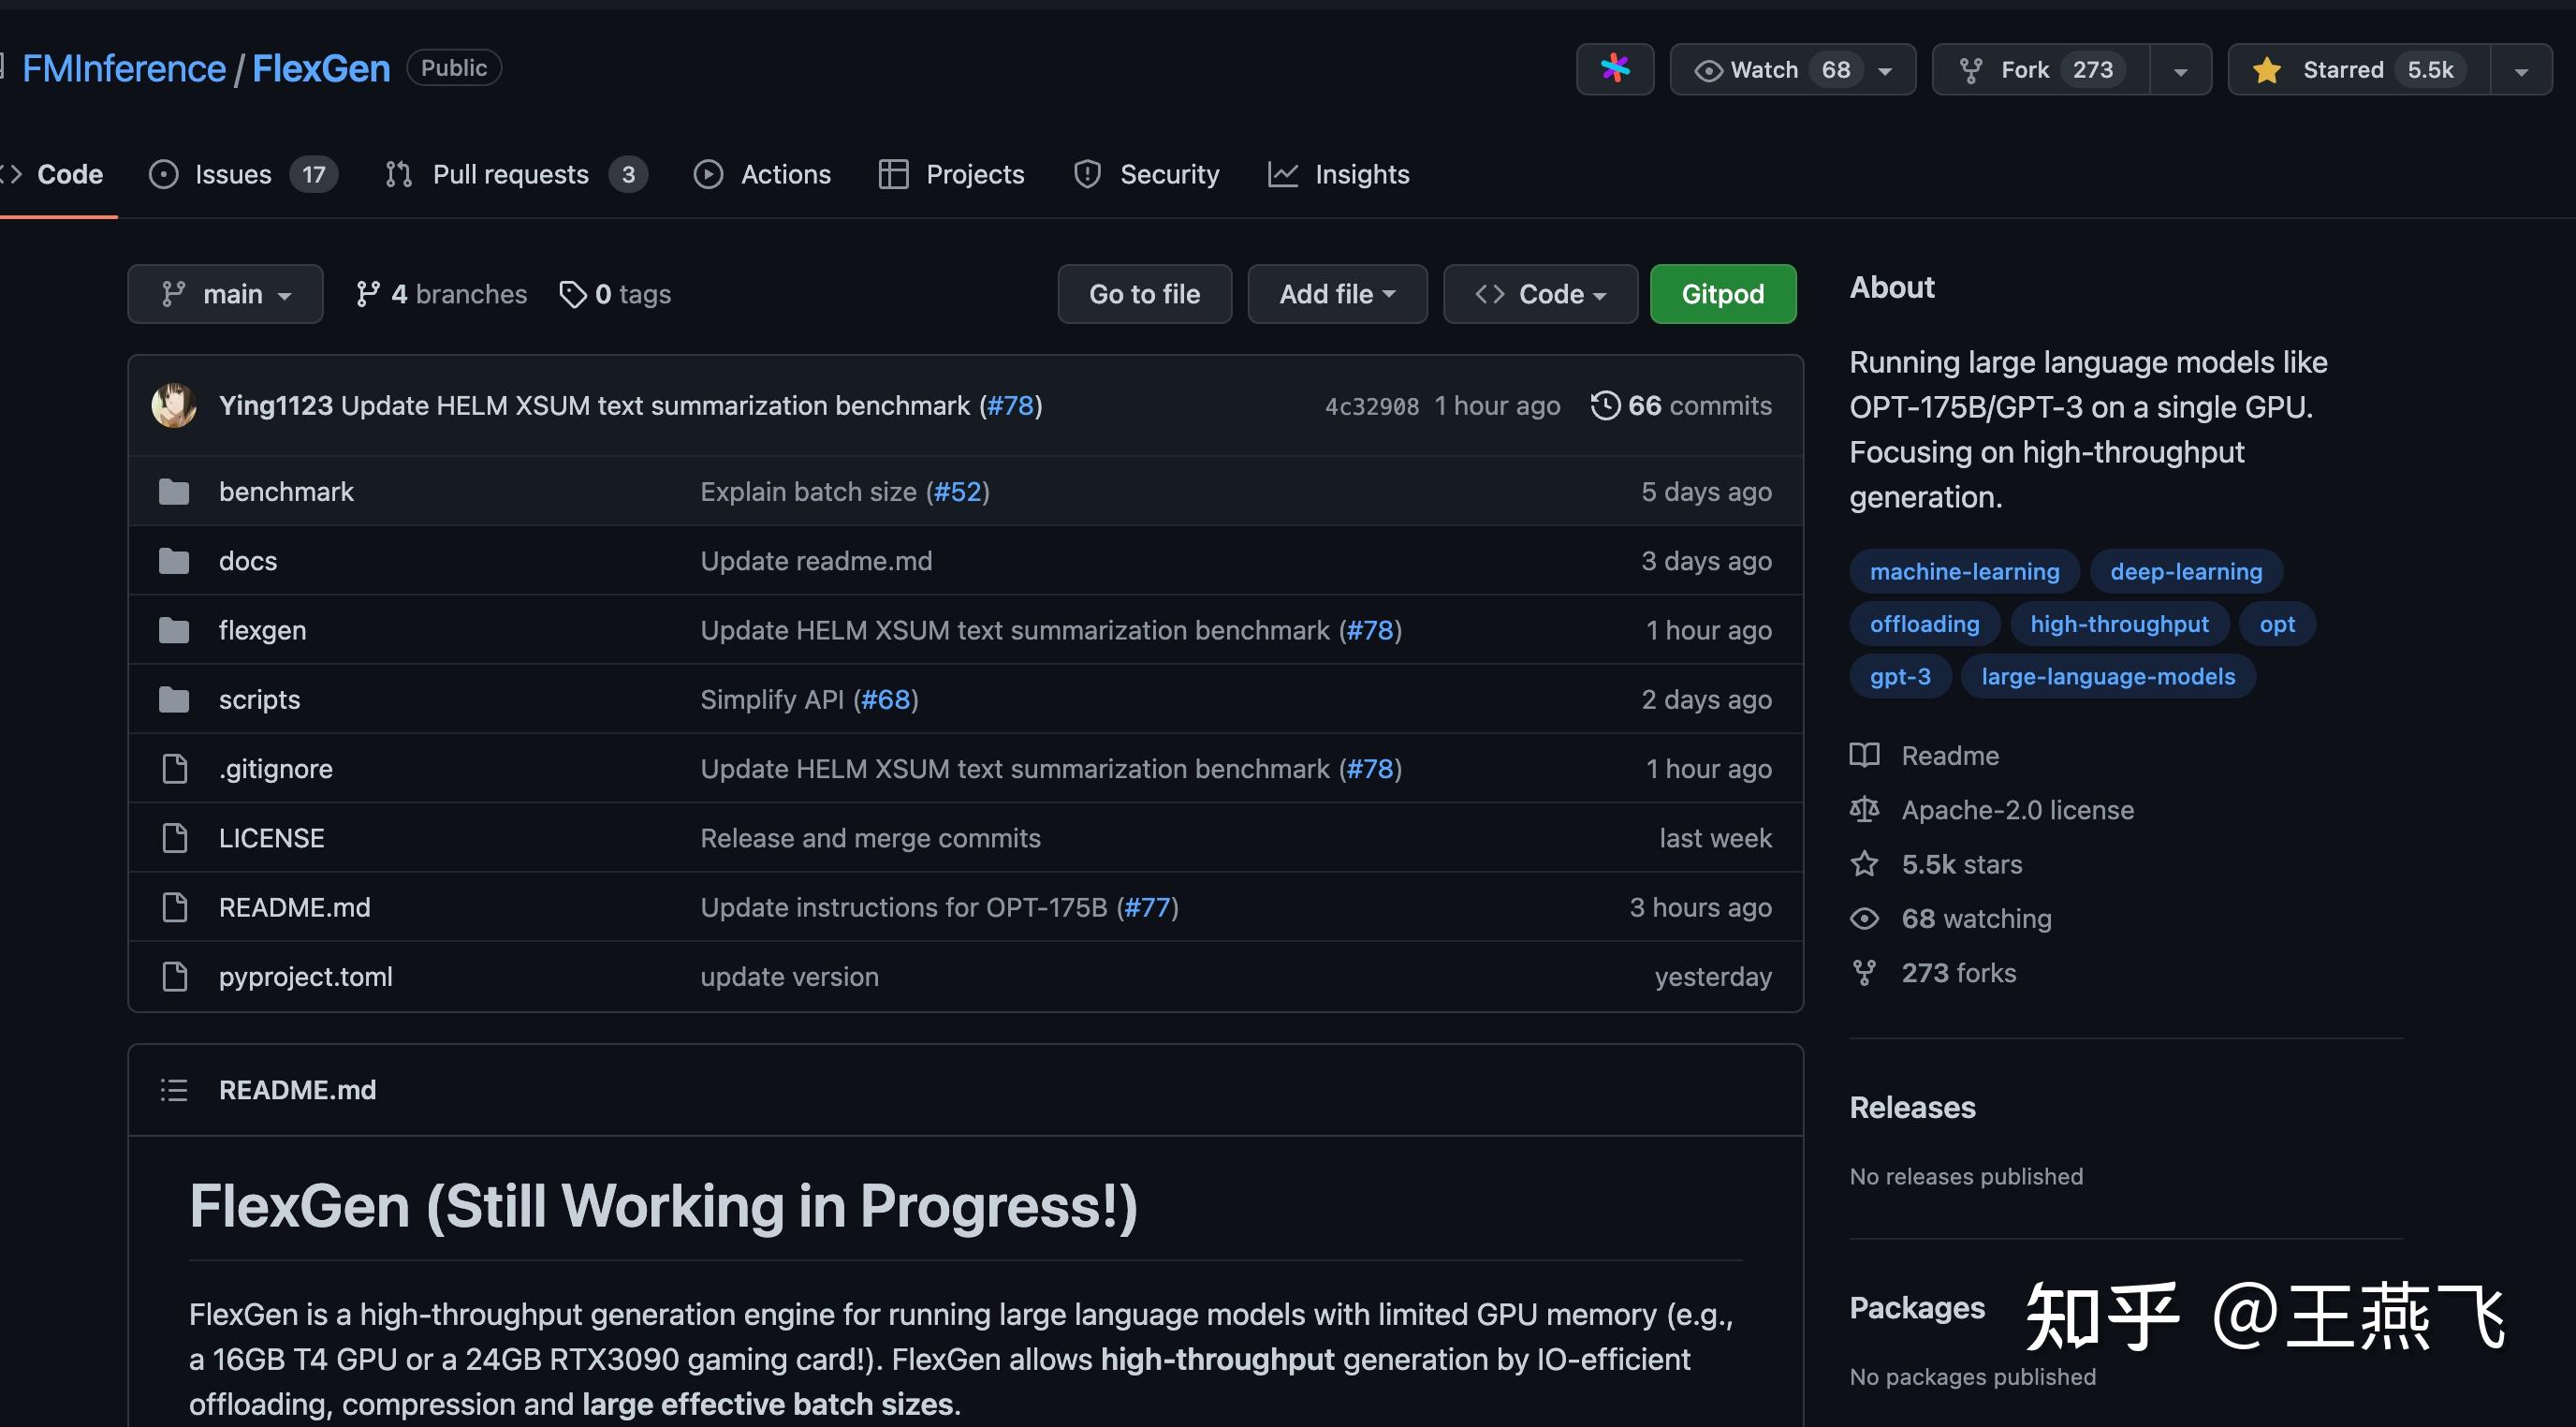Open the Code download dropdown
This screenshot has height=1427, width=2576.
(1540, 293)
